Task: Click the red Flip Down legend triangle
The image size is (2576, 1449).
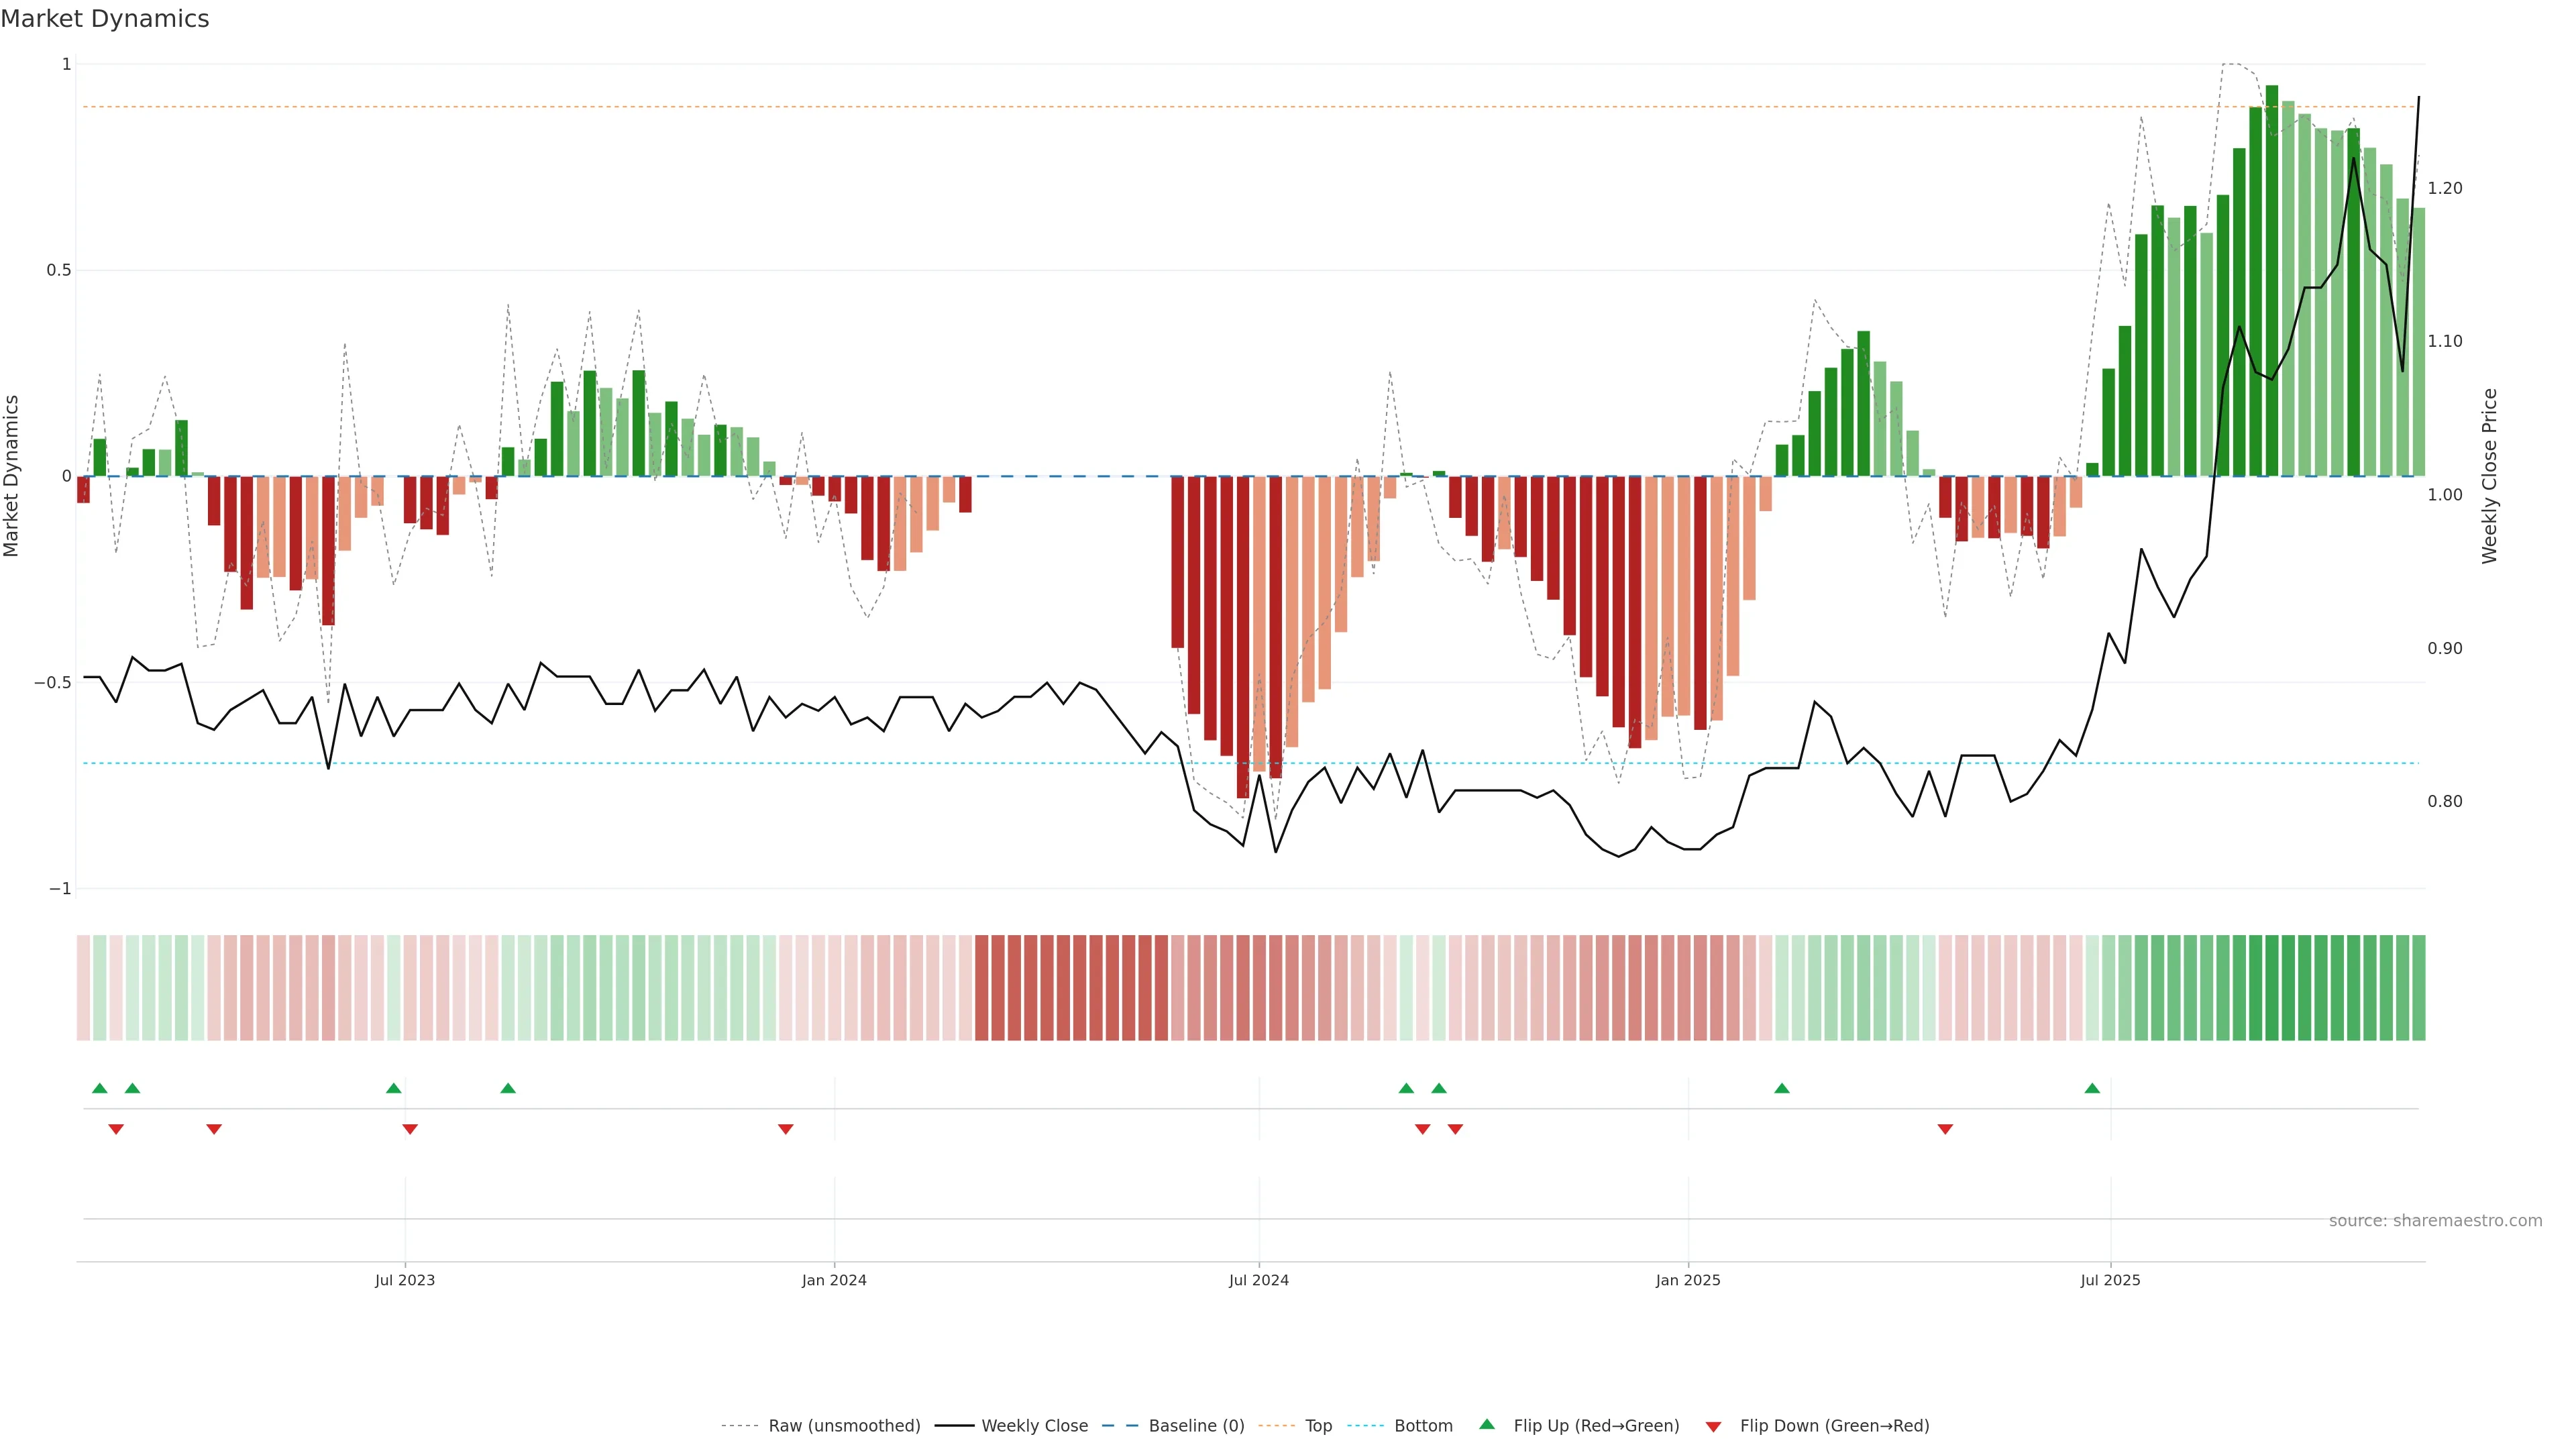Action: (1713, 1427)
